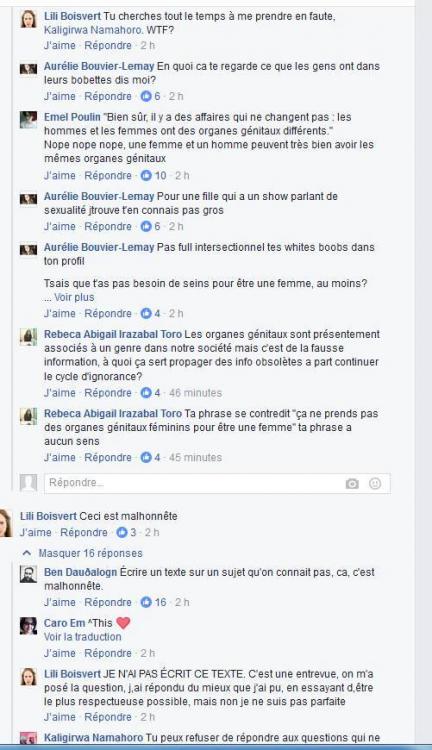This screenshot has width=432, height=750.
Task: Click Emel Poulin's profile picture
Action: [28, 120]
